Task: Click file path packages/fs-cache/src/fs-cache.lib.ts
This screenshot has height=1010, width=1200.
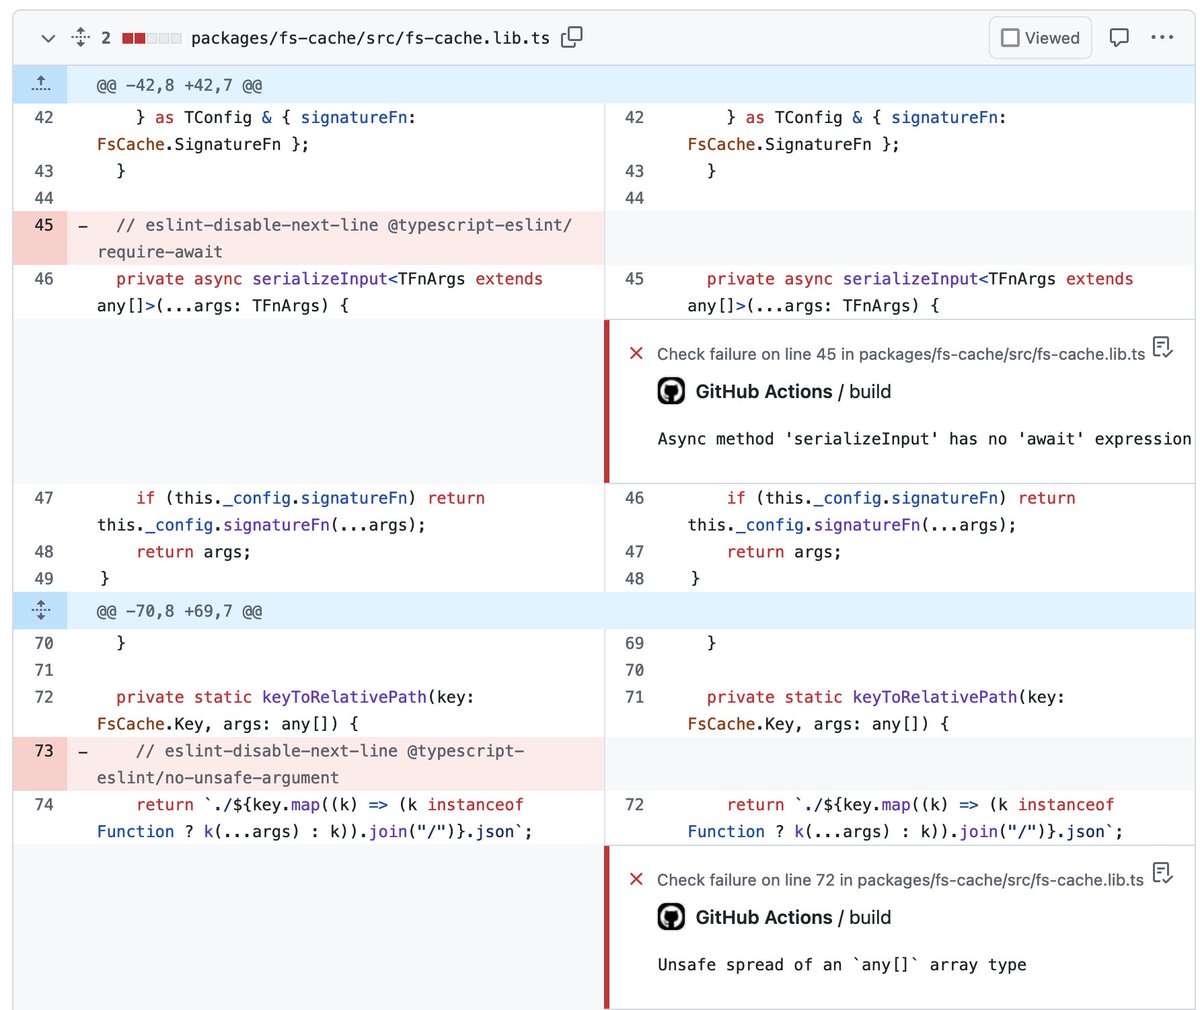Action: [370, 38]
